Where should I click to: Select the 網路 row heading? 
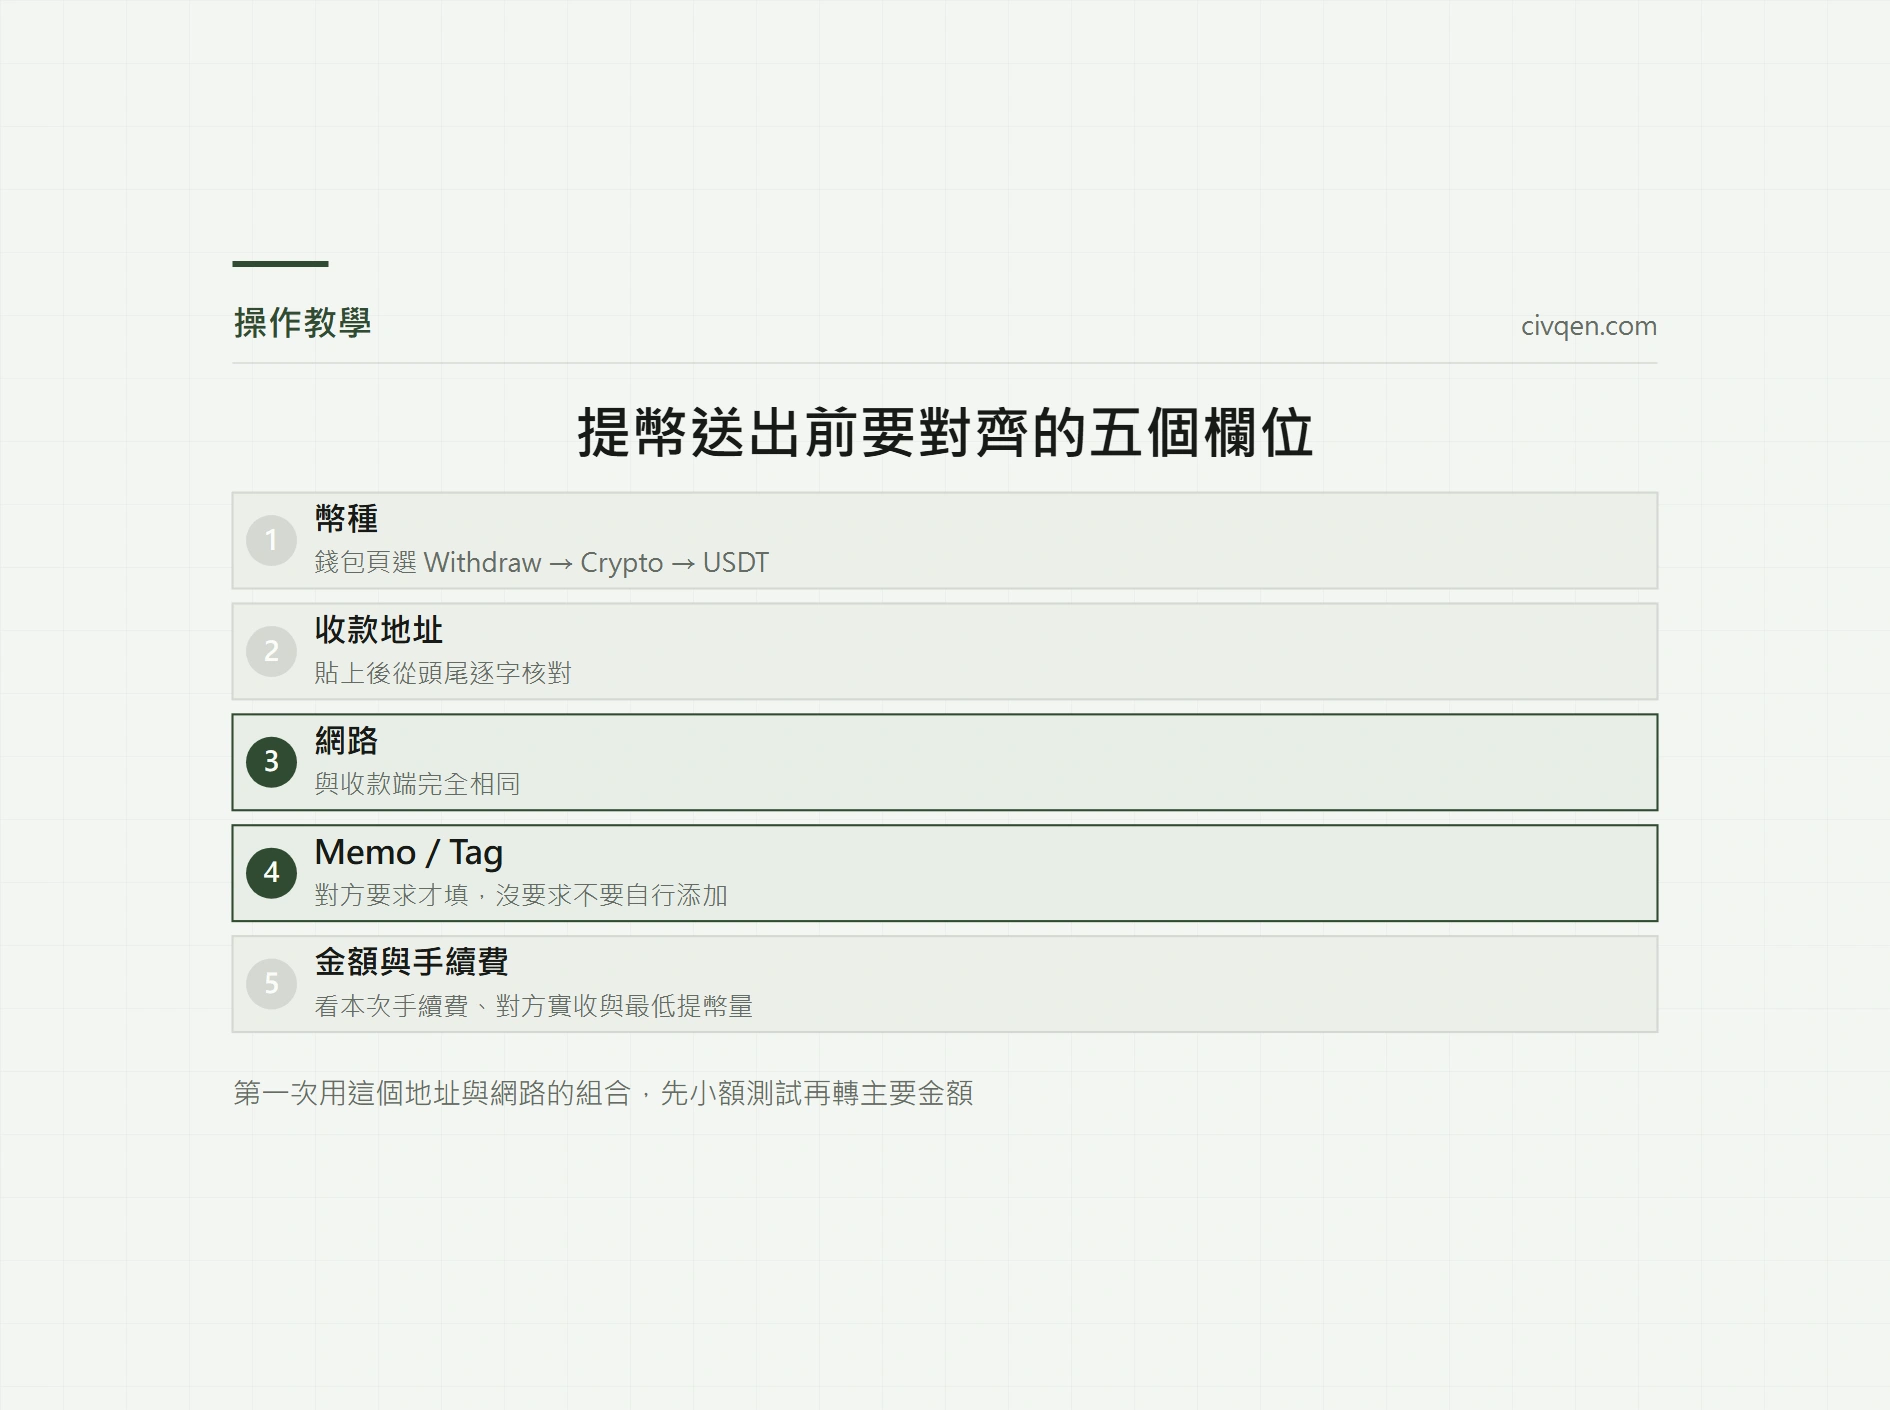pyautogui.click(x=346, y=741)
